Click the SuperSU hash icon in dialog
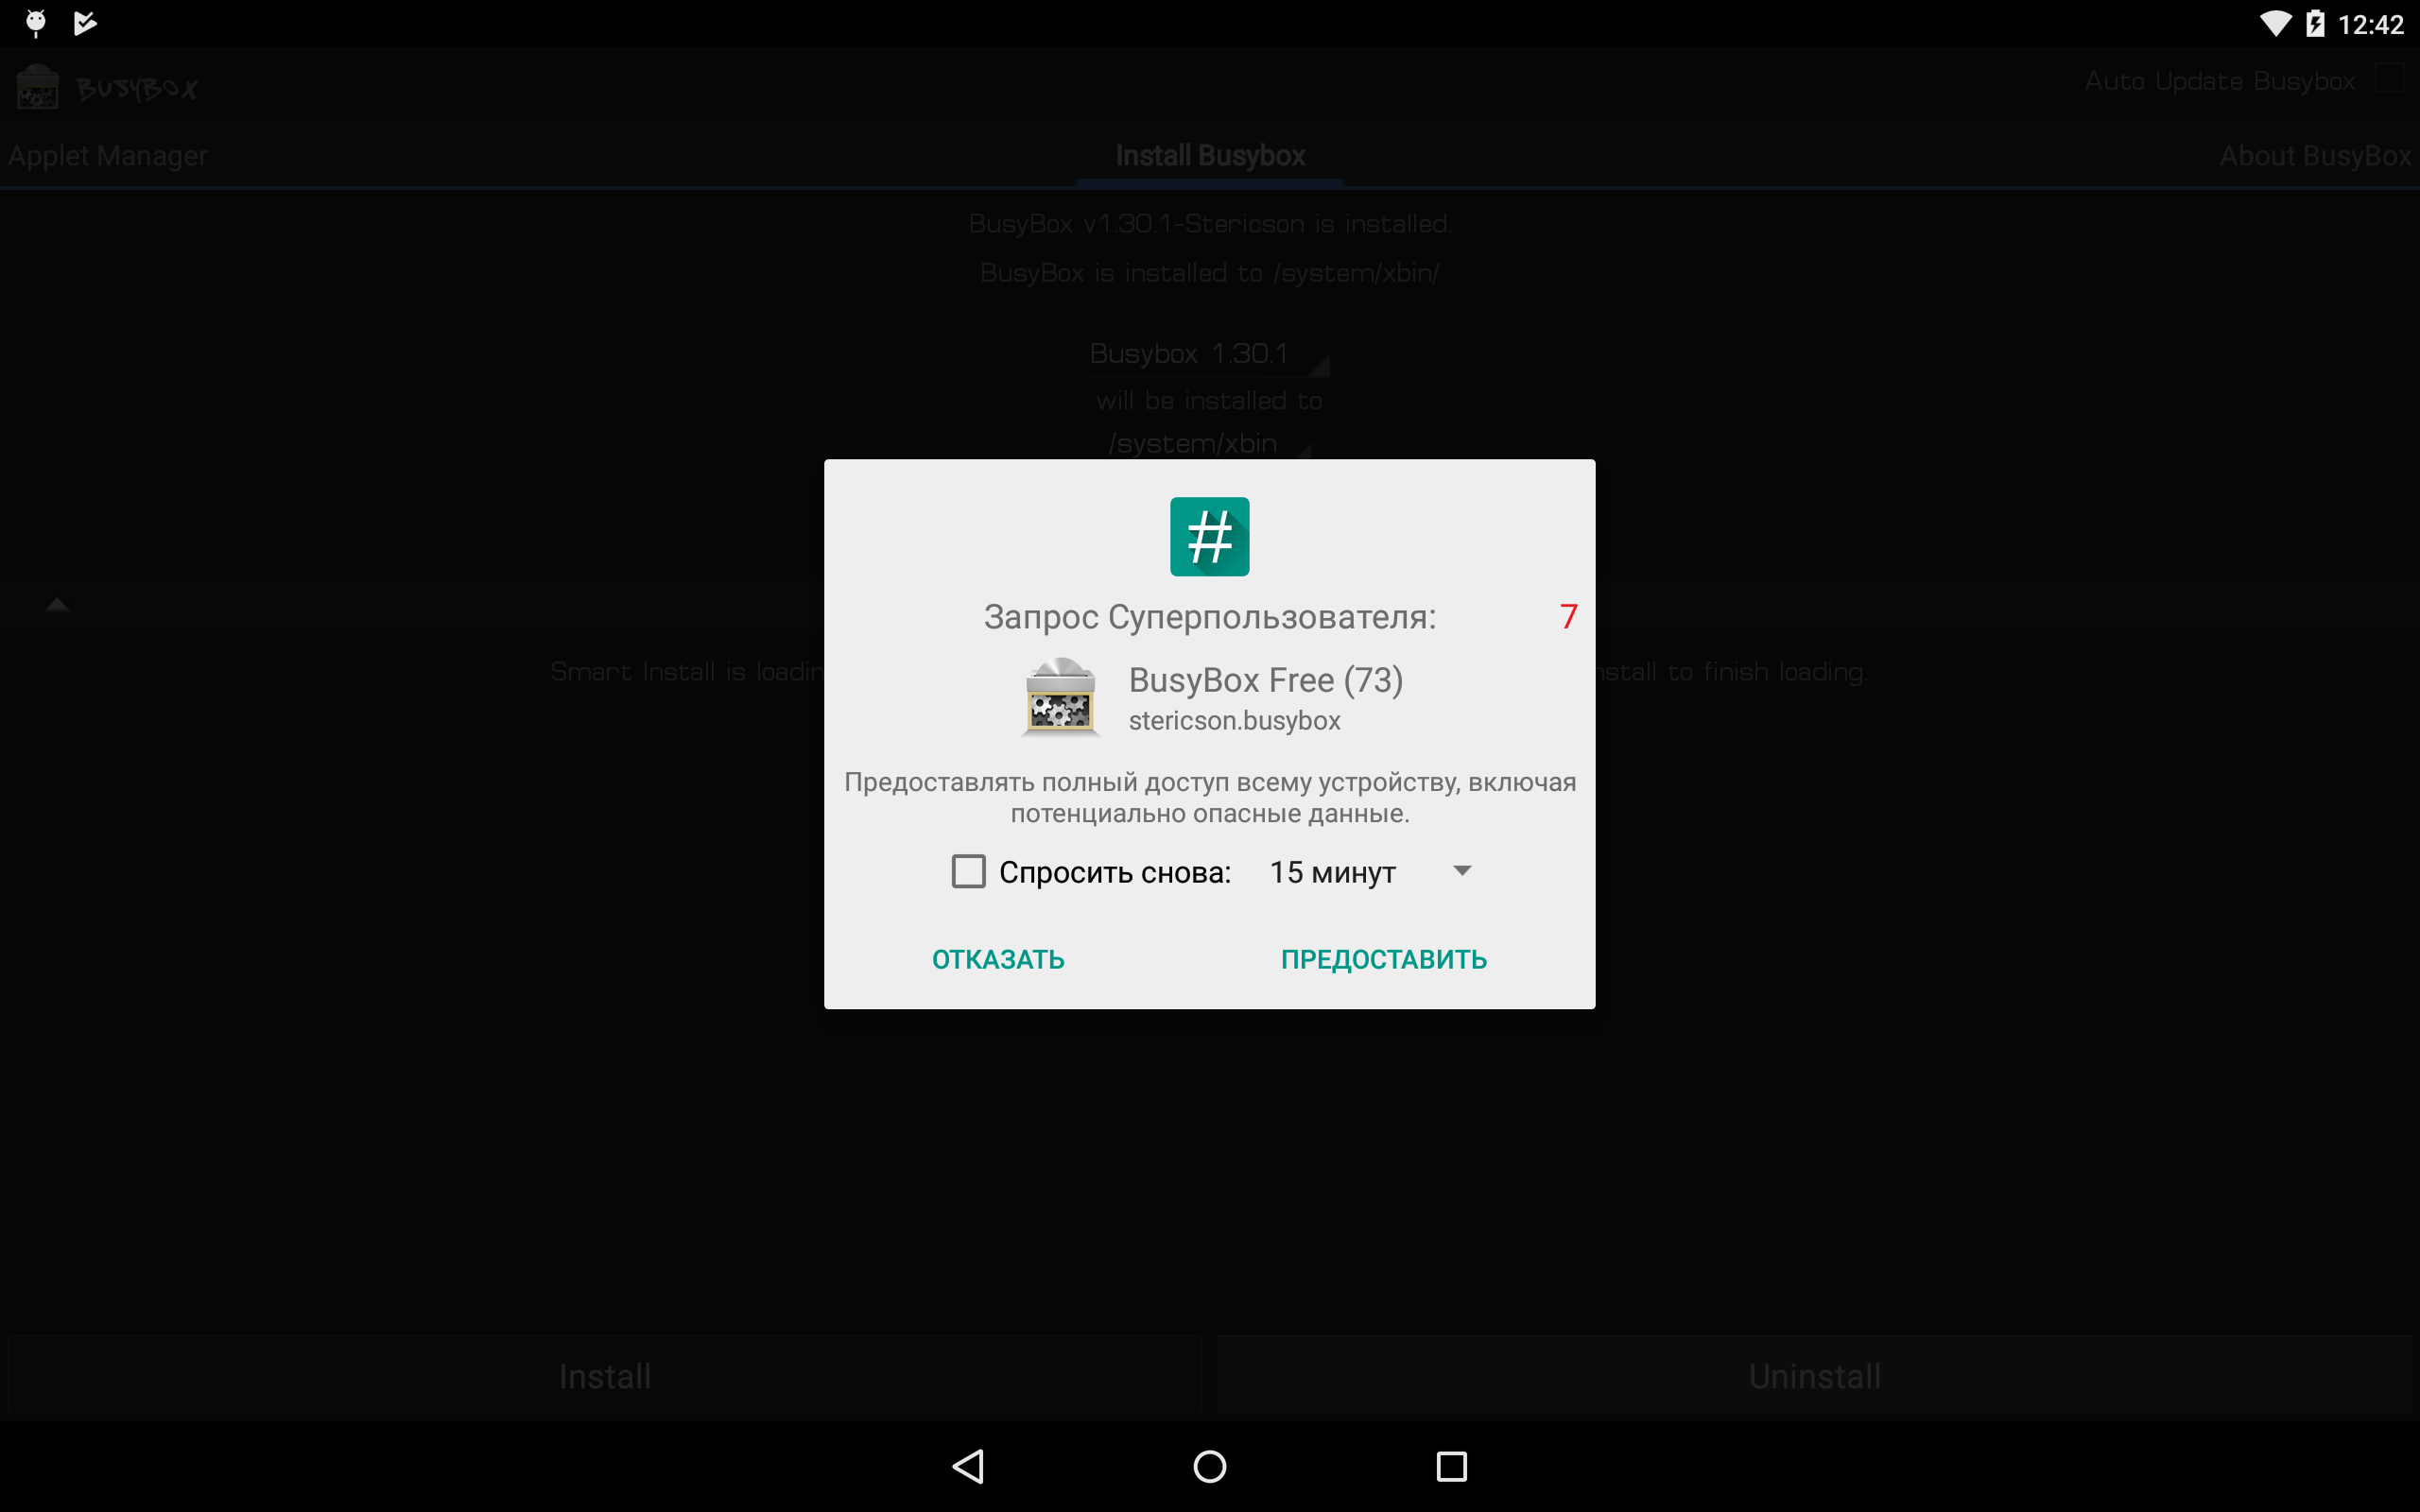 coord(1209,536)
